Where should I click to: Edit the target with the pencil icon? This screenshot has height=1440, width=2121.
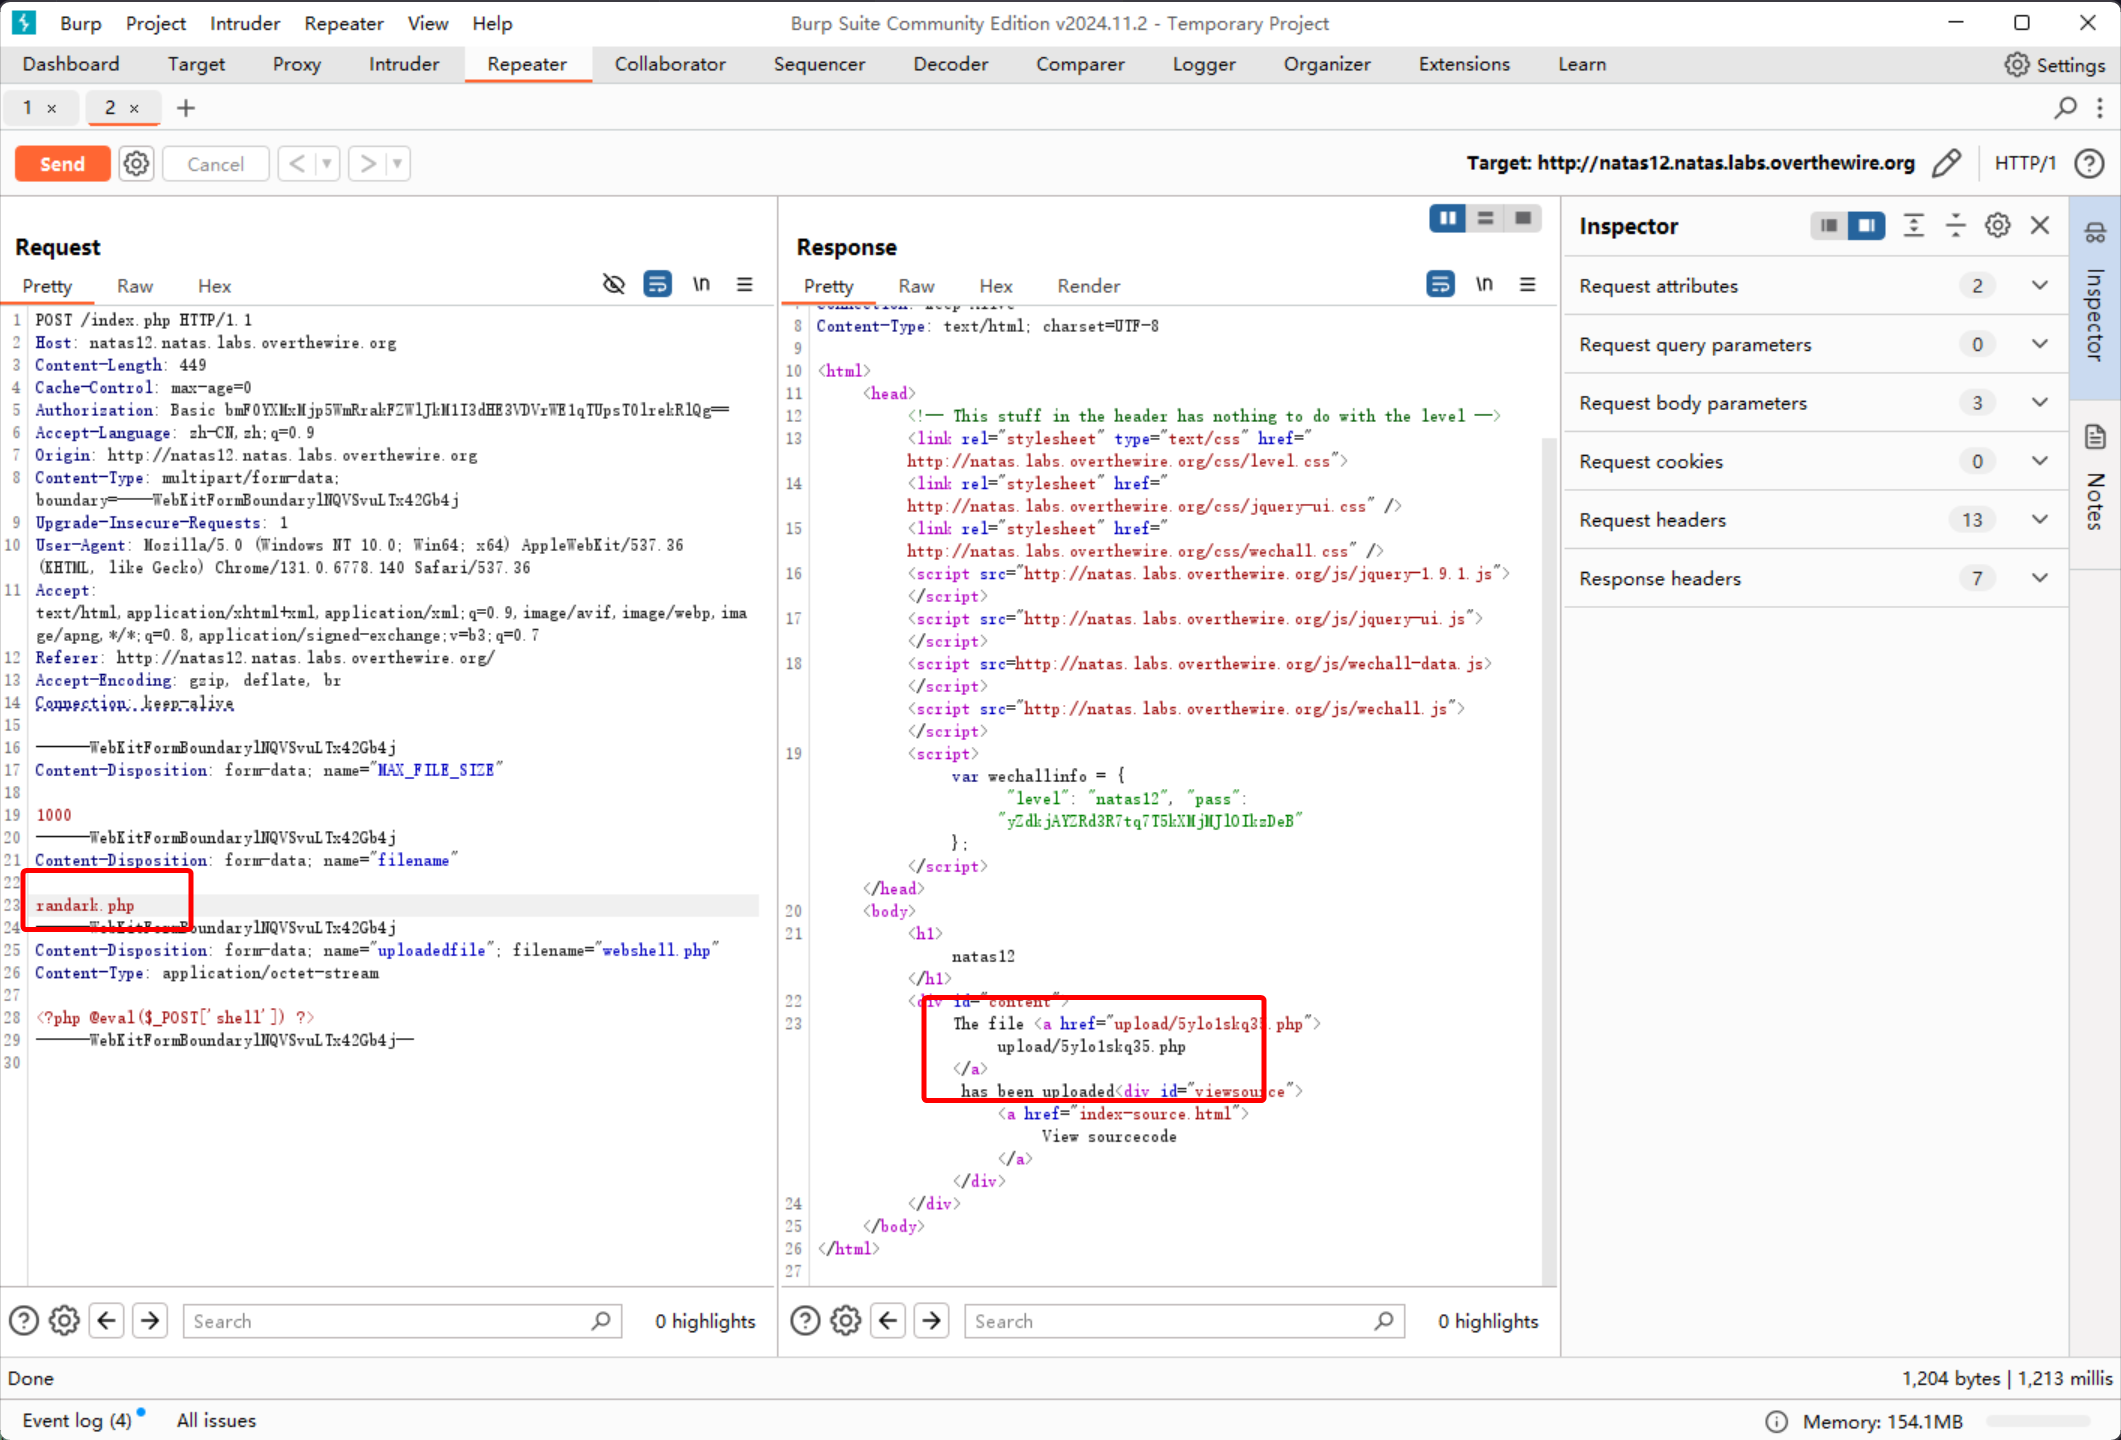tap(1946, 163)
